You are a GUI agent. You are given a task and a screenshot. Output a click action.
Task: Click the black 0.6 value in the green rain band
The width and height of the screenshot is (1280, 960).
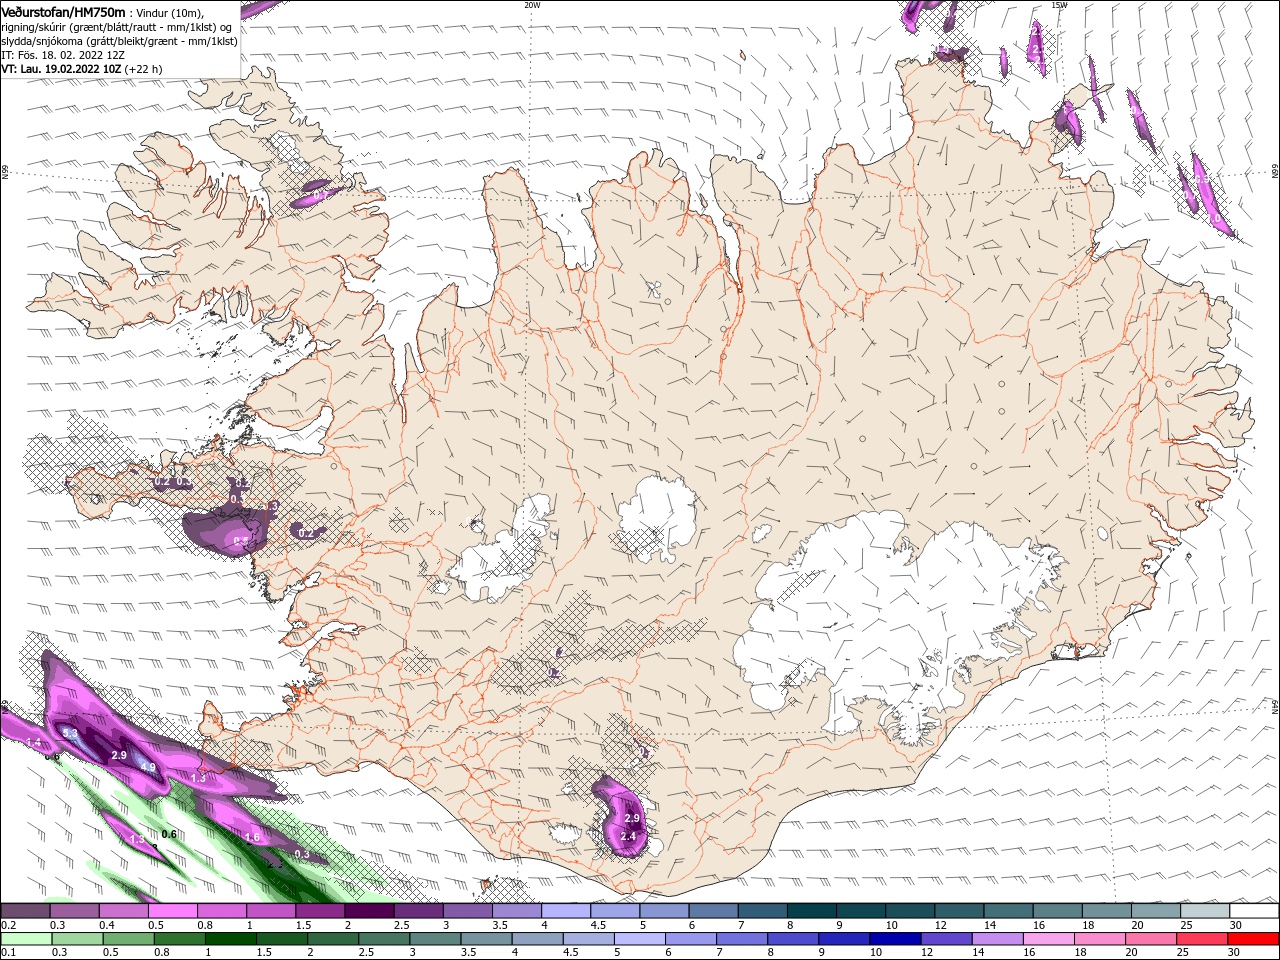coord(169,834)
